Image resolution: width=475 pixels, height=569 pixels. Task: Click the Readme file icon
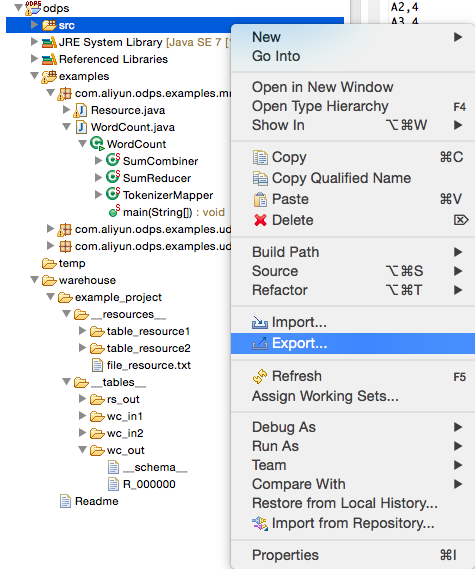tap(65, 501)
